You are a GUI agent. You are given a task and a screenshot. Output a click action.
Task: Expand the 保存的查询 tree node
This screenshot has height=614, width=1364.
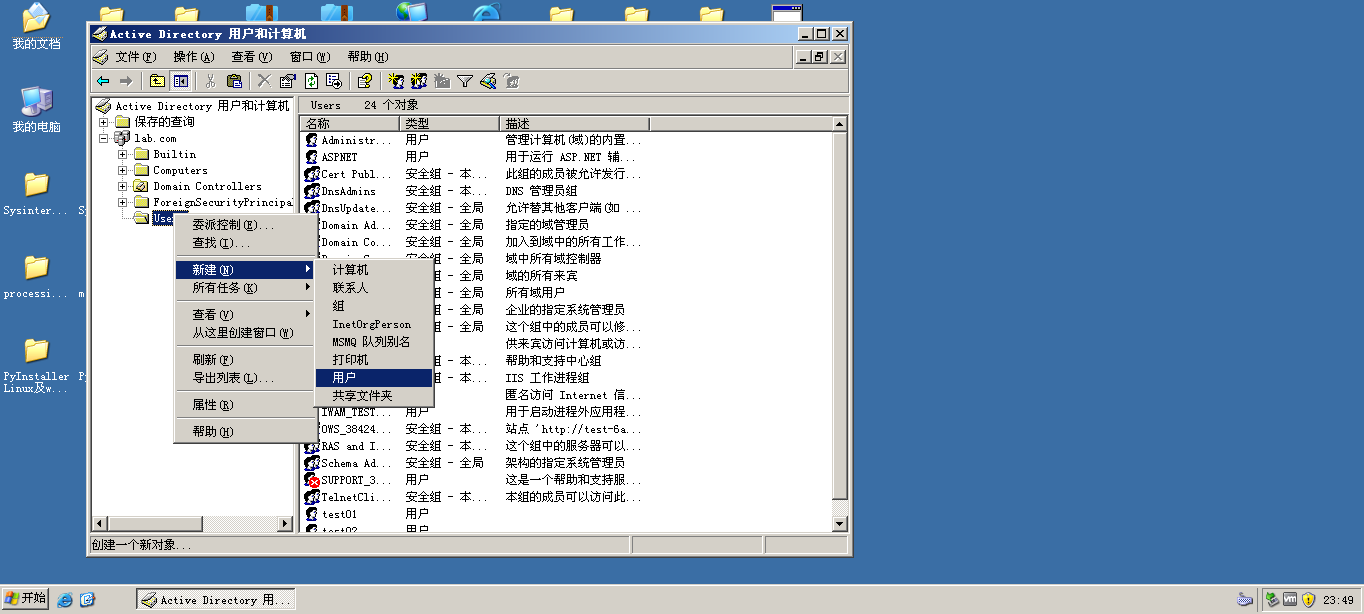click(103, 122)
